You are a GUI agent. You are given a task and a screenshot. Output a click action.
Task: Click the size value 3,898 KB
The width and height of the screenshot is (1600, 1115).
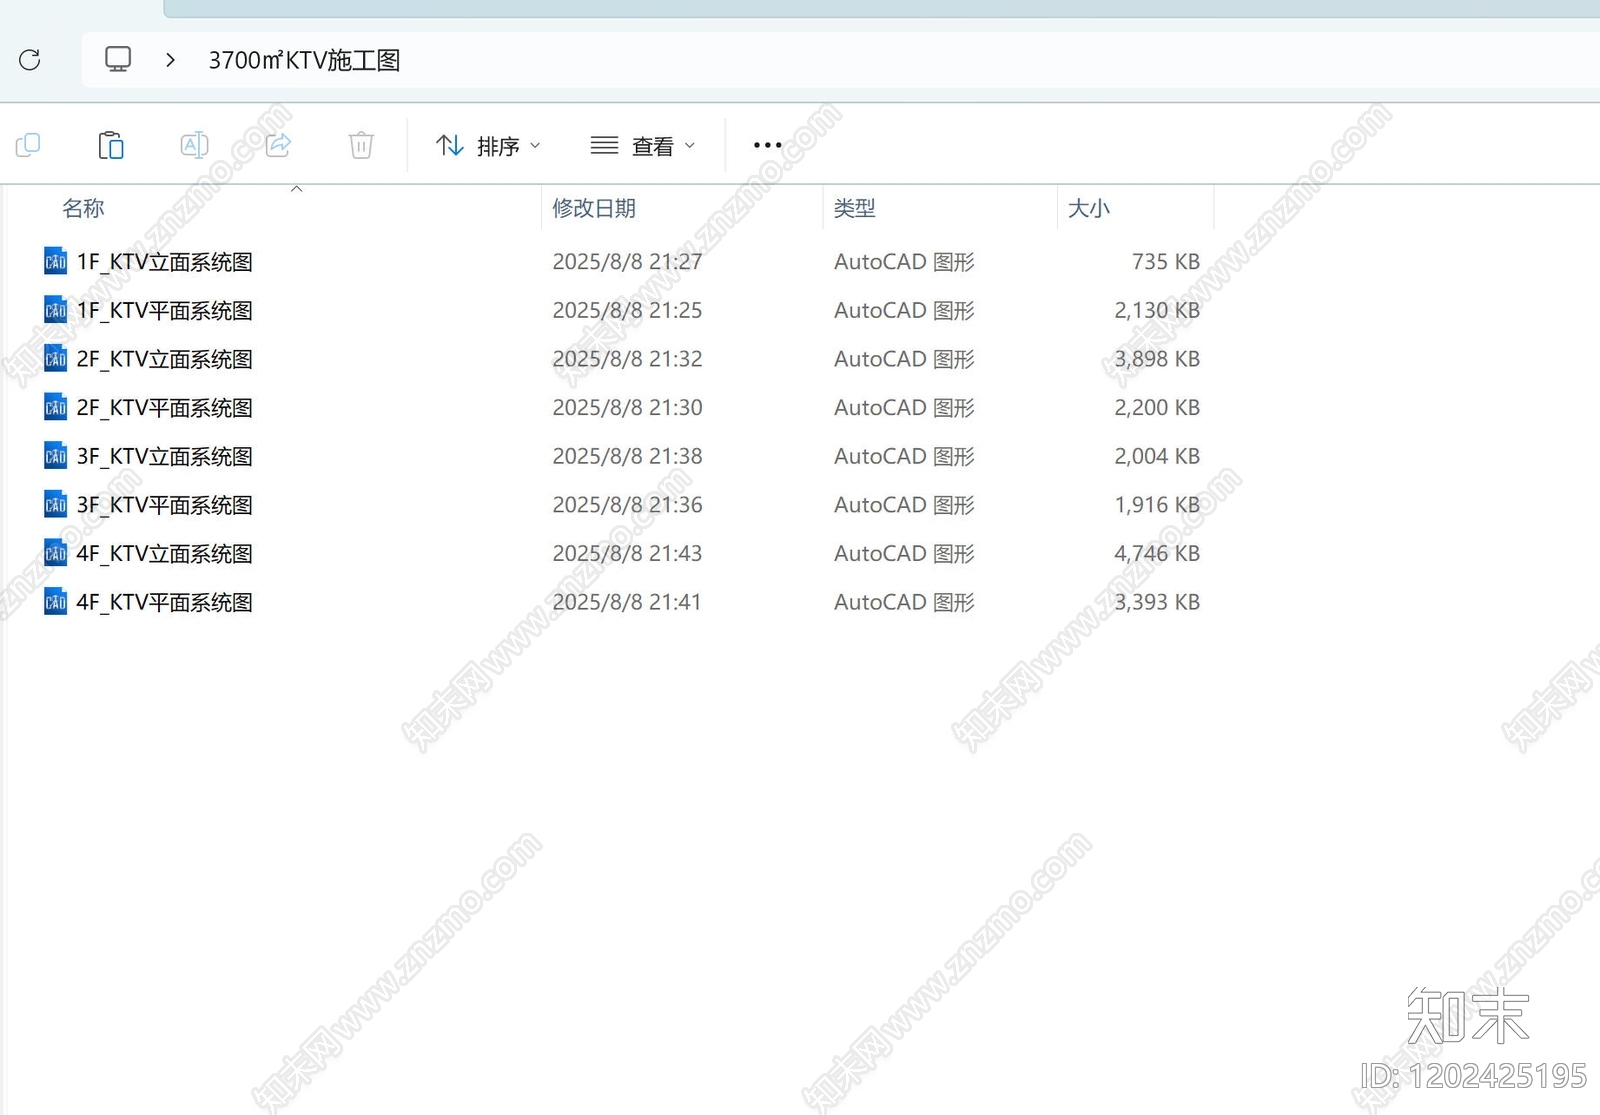[x=1157, y=359]
